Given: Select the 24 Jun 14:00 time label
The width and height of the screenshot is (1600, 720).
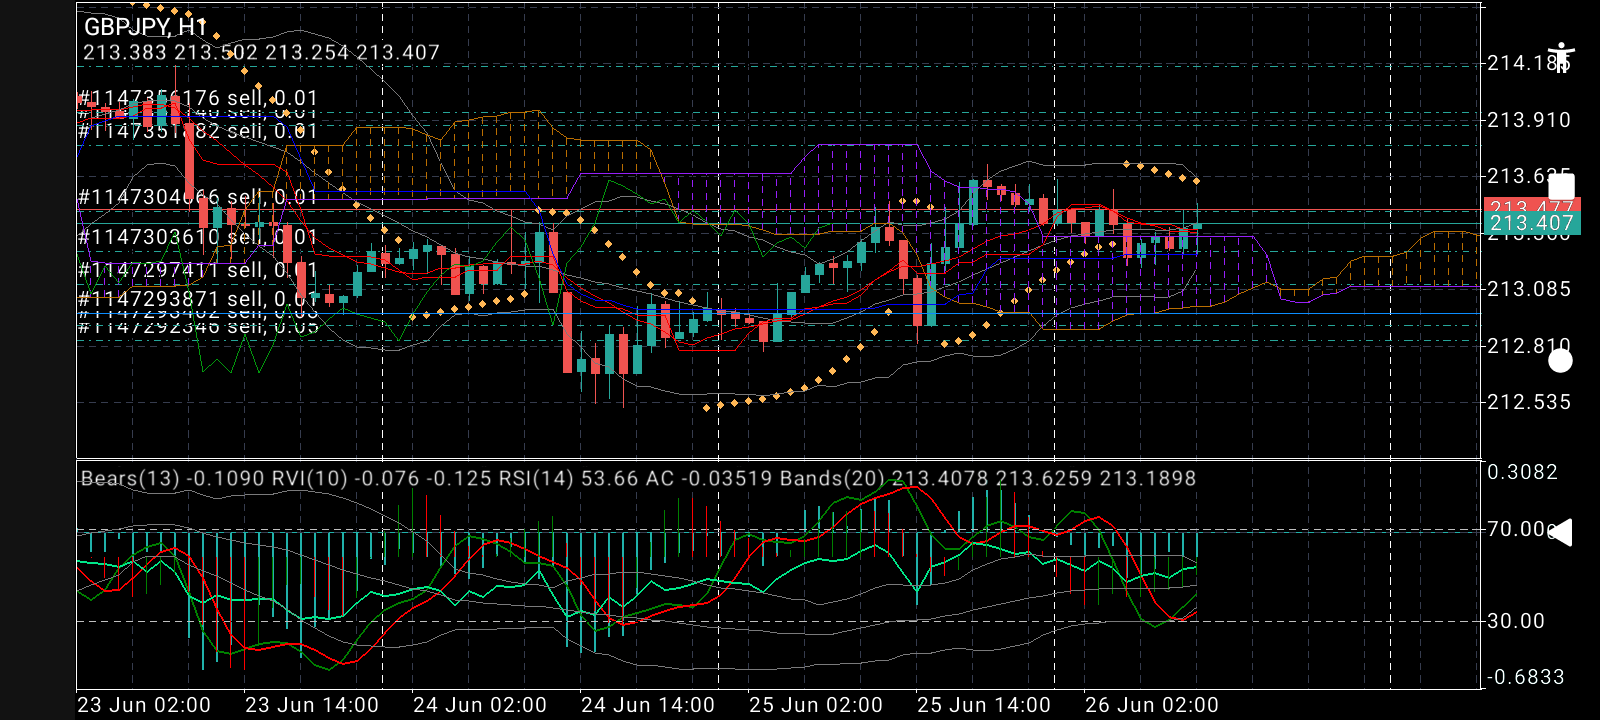Looking at the screenshot, I should tap(648, 705).
